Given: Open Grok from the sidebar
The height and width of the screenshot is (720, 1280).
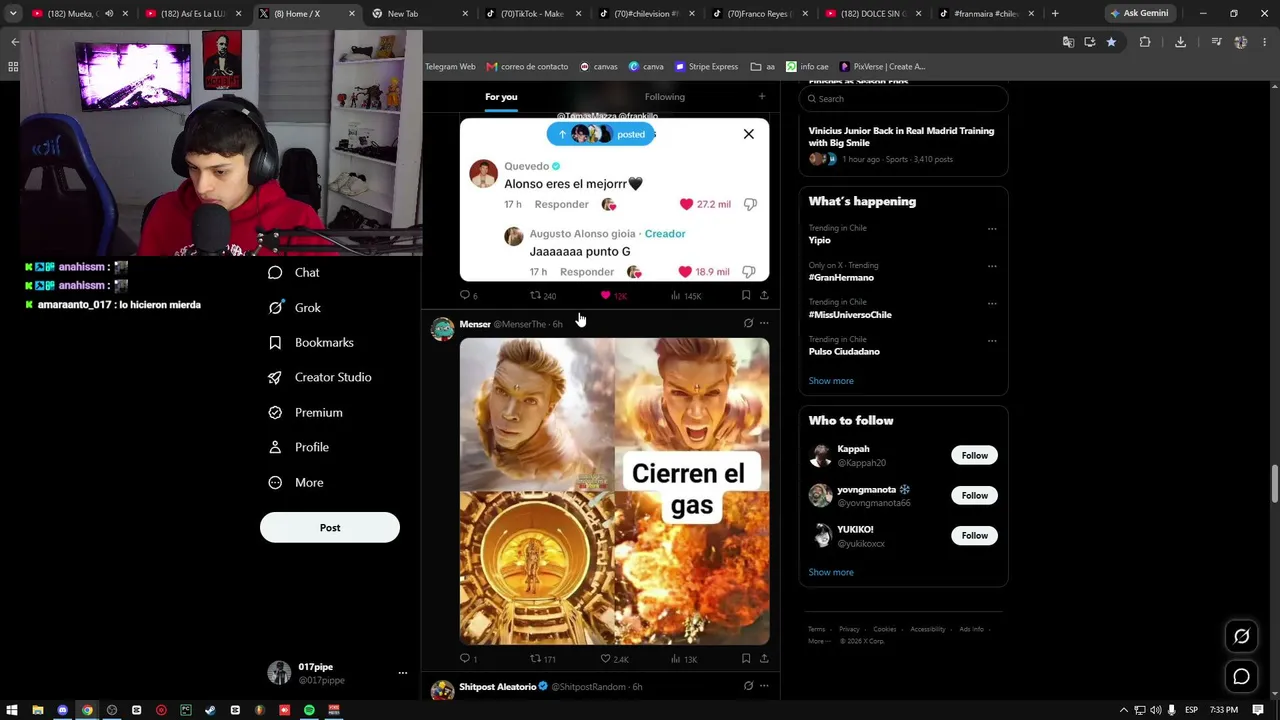Looking at the screenshot, I should tap(294, 307).
